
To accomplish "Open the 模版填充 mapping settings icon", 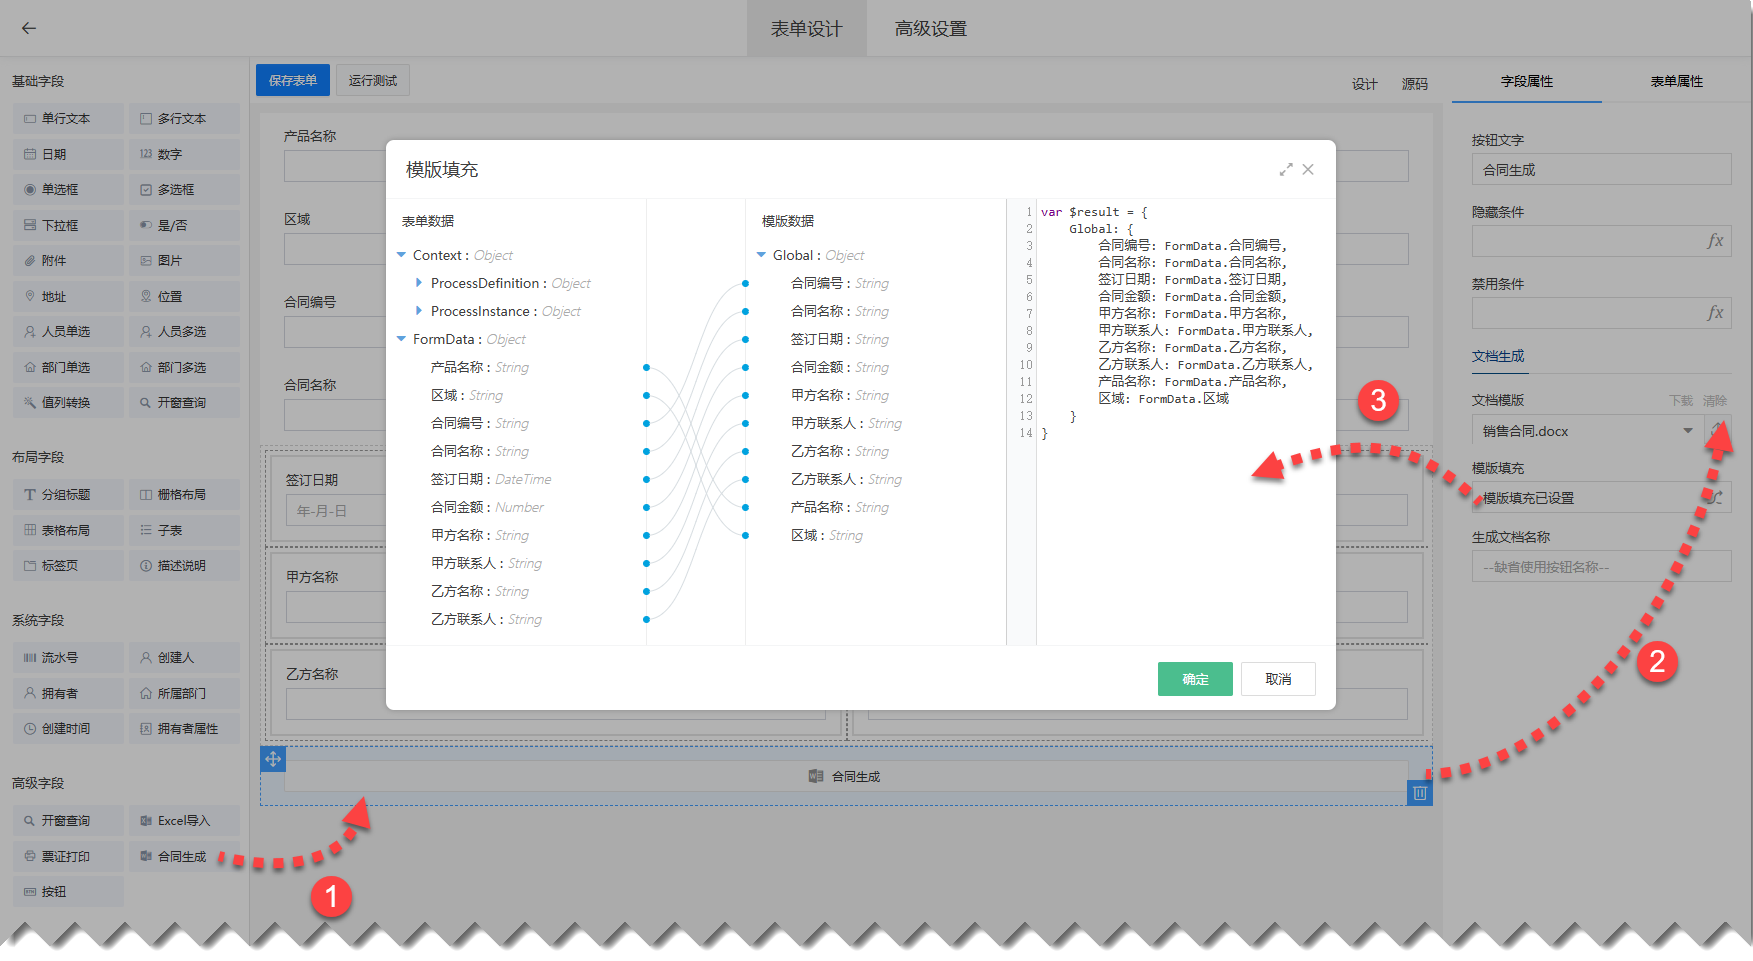I will coord(1716,497).
